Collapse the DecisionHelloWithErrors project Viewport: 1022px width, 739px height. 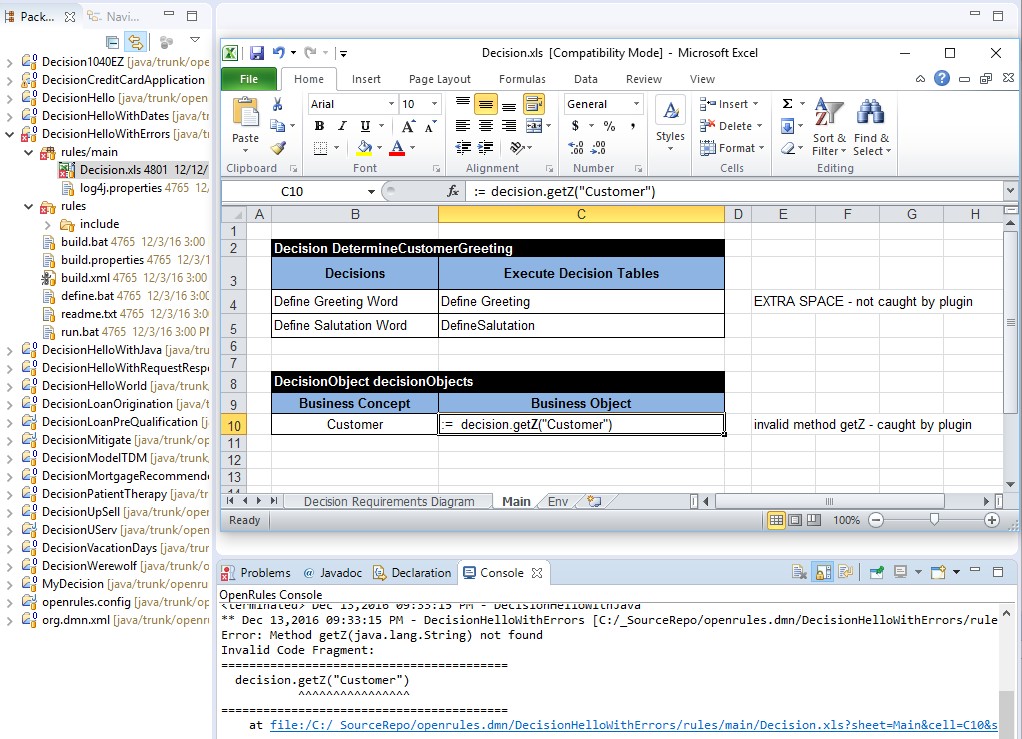(x=9, y=134)
